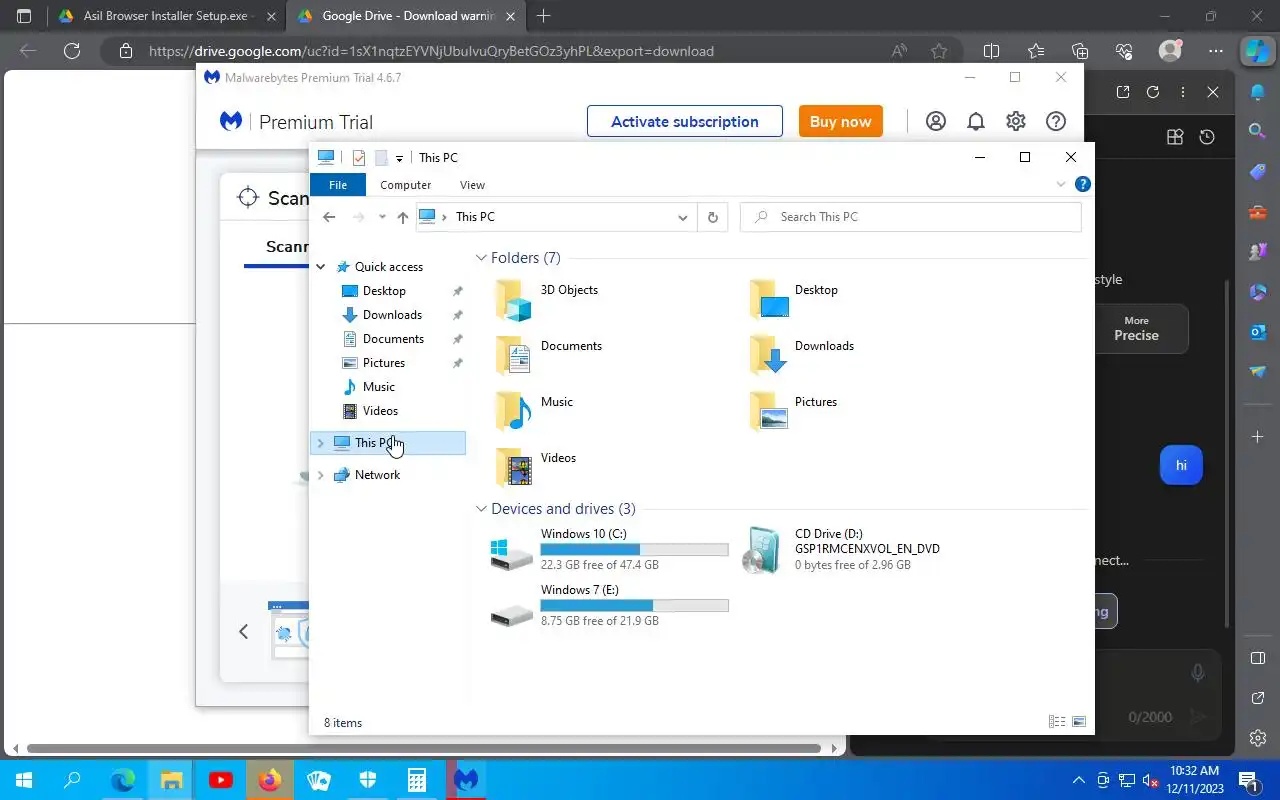
Task: Switch to Asil Browser Installer browser tab
Action: coord(167,16)
